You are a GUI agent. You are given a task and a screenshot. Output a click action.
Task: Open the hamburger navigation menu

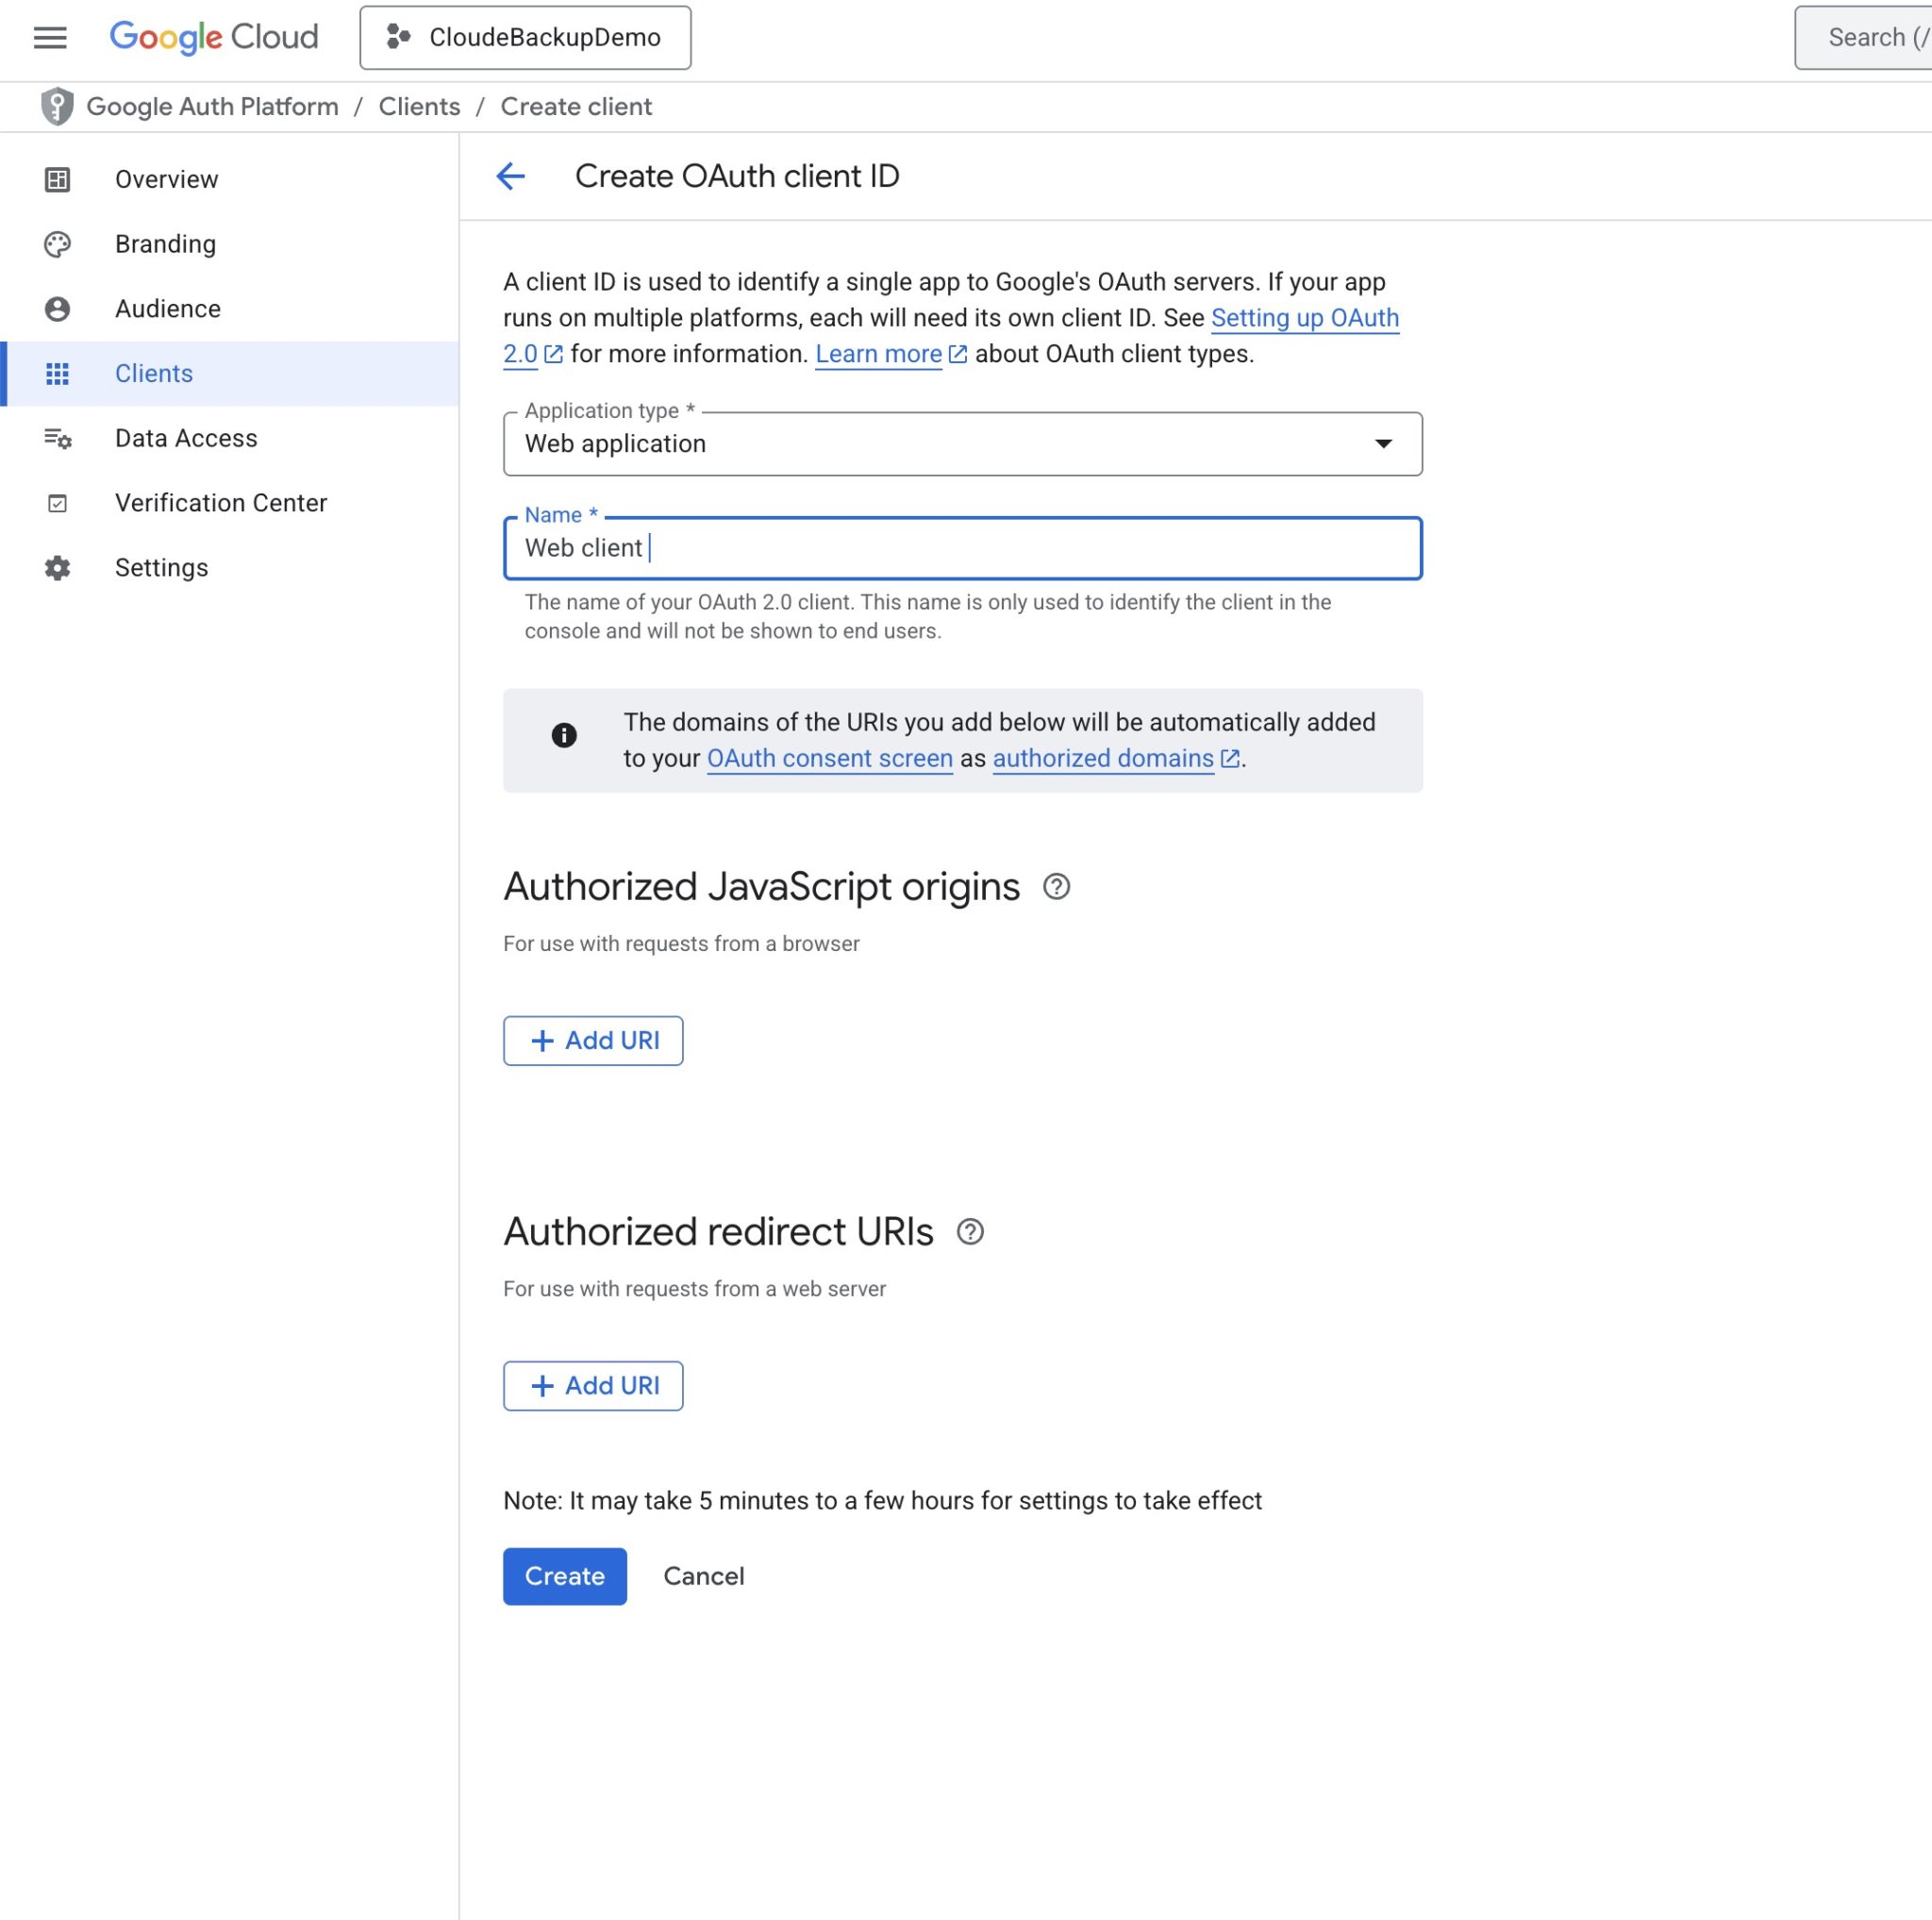[50, 37]
